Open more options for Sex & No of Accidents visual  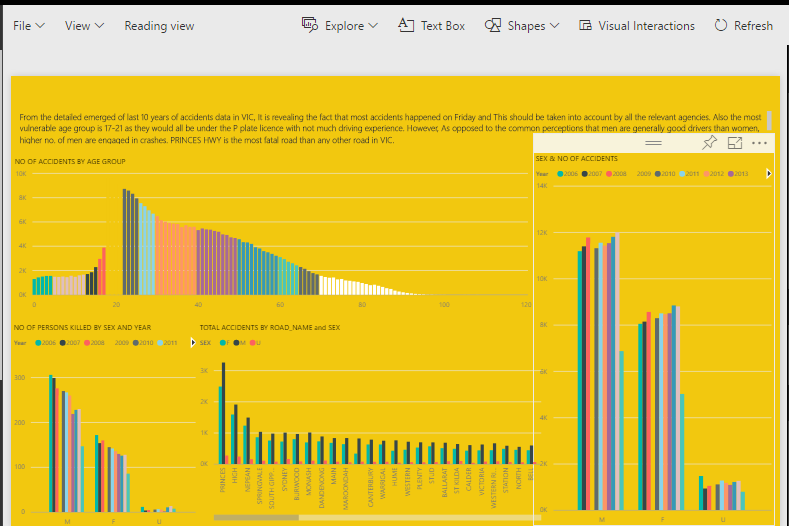pos(759,143)
